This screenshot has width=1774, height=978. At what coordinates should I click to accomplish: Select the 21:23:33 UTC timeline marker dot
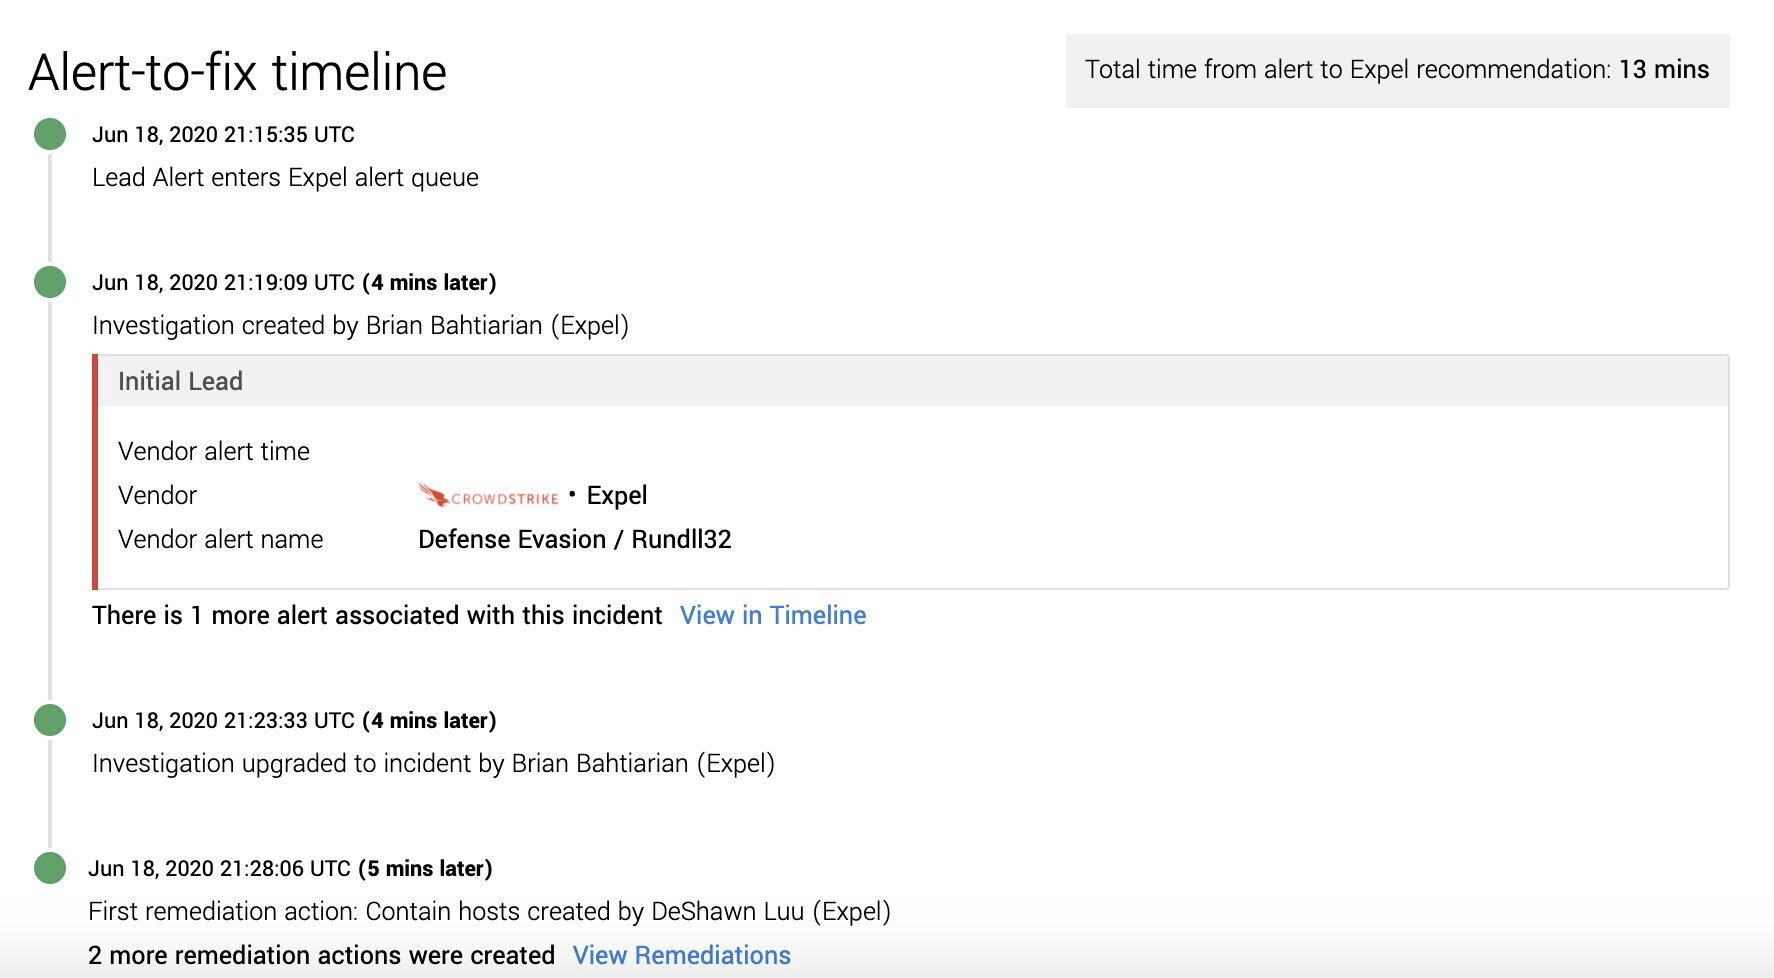pos(50,720)
